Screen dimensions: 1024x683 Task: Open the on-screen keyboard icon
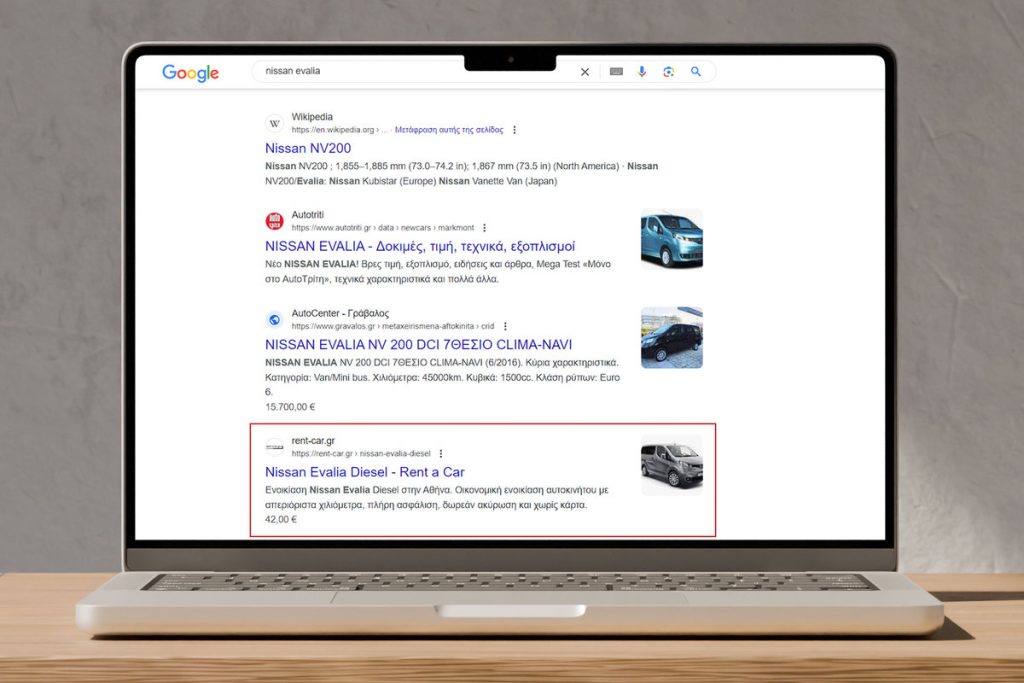tap(616, 72)
